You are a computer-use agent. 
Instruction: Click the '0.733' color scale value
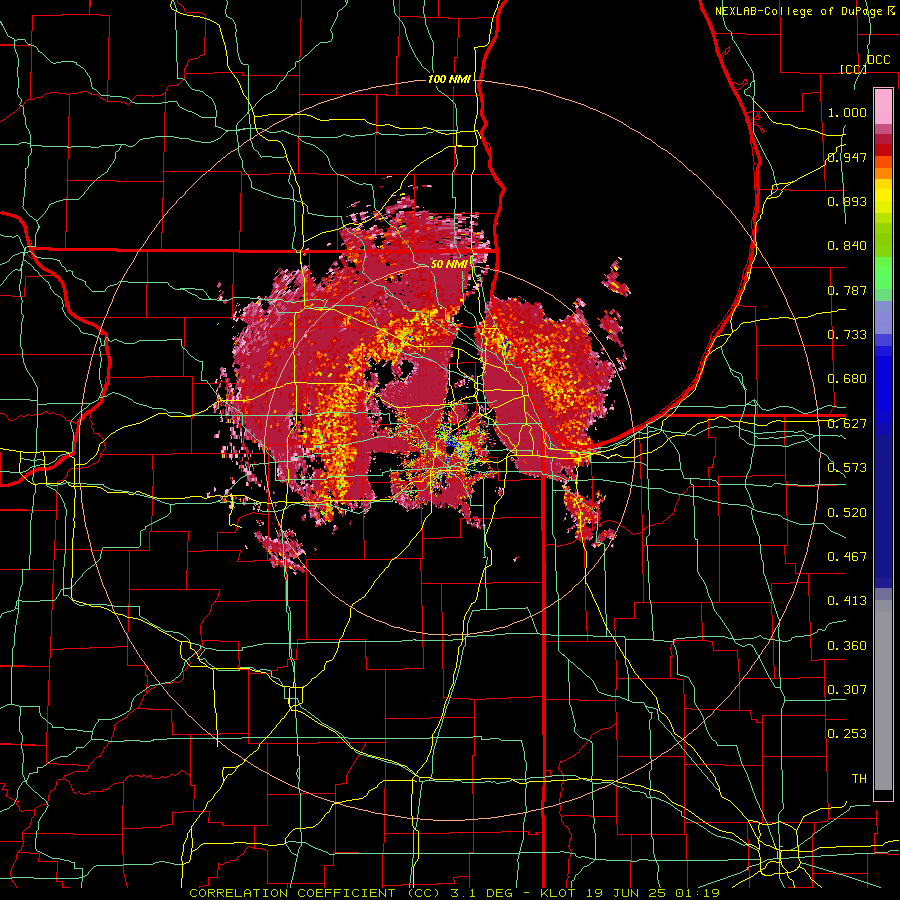pyautogui.click(x=847, y=335)
